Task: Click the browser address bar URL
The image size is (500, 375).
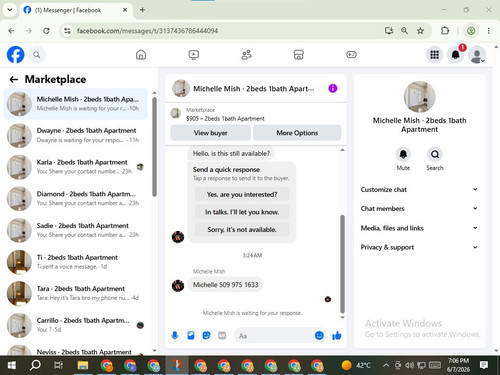Action: [x=147, y=31]
